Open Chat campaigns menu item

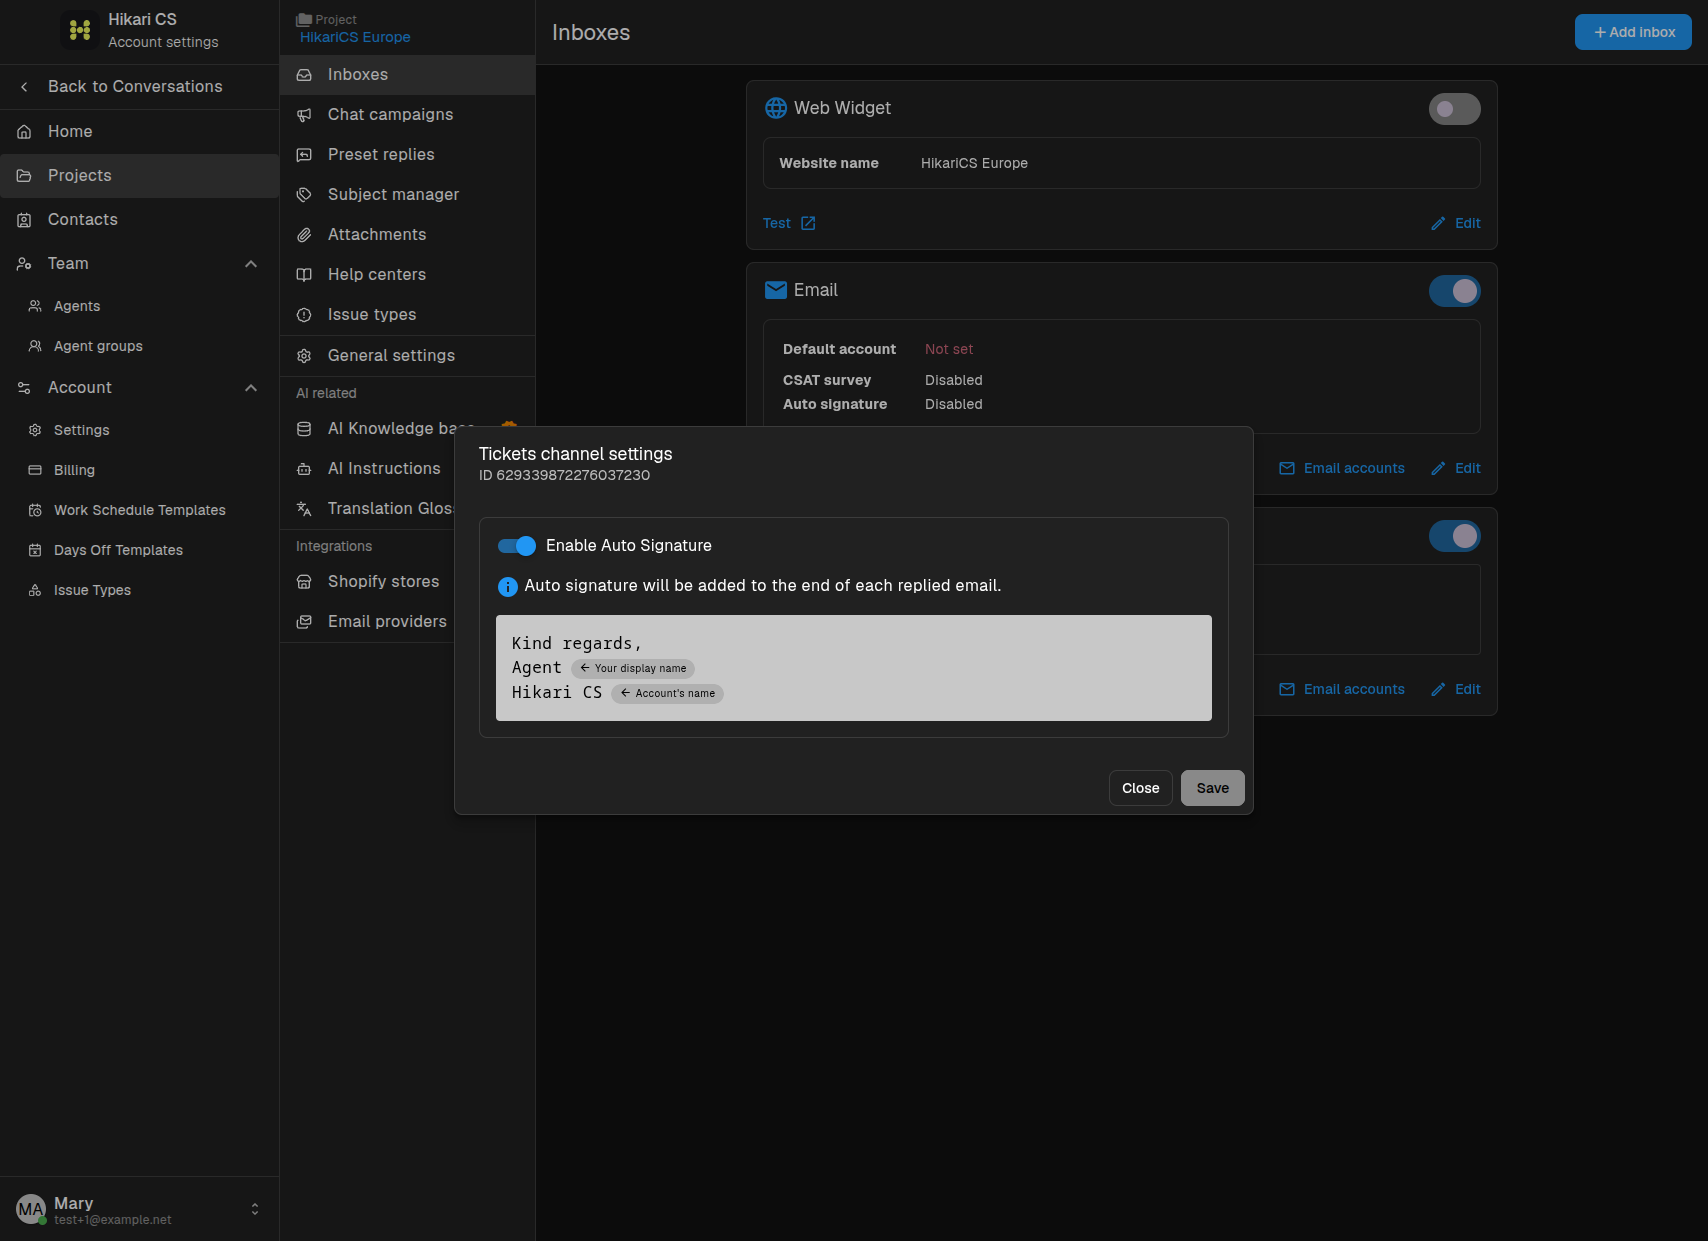coord(407,115)
